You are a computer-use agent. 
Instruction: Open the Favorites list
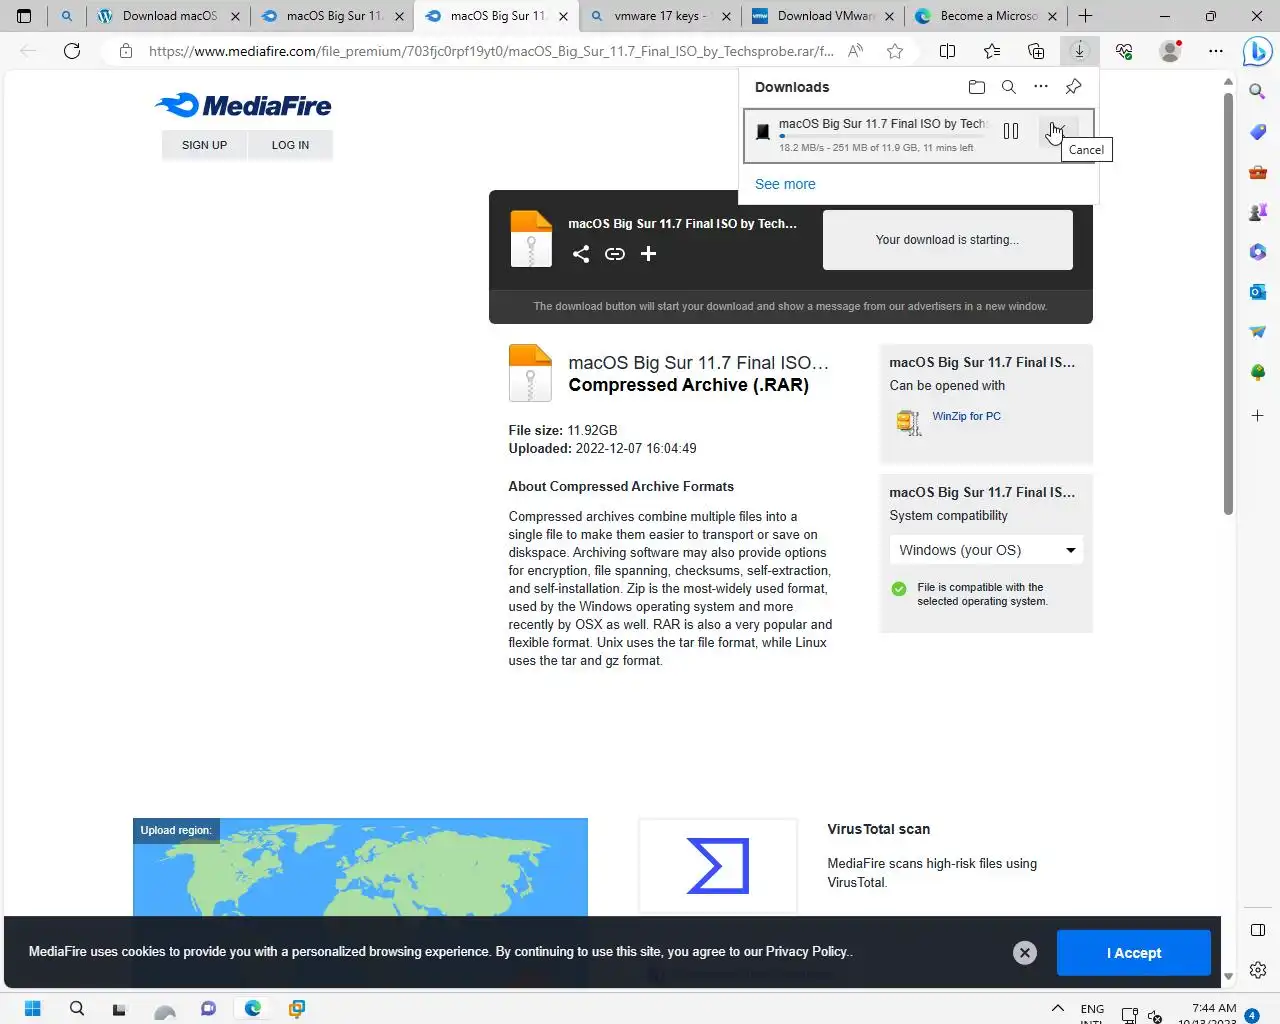click(992, 51)
